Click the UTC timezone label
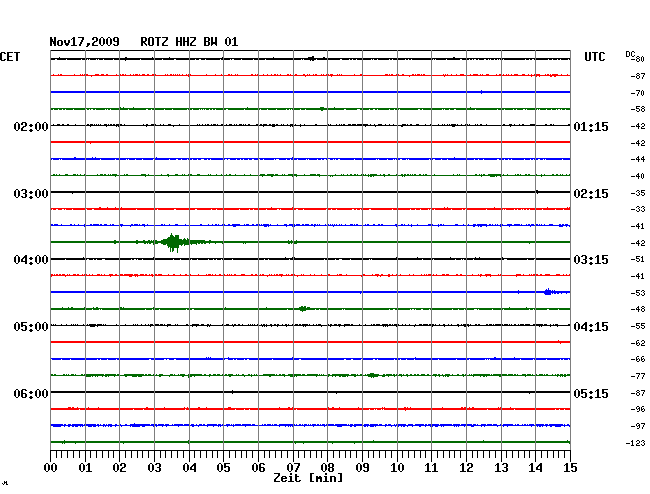This screenshot has height=494, width=650. [594, 57]
